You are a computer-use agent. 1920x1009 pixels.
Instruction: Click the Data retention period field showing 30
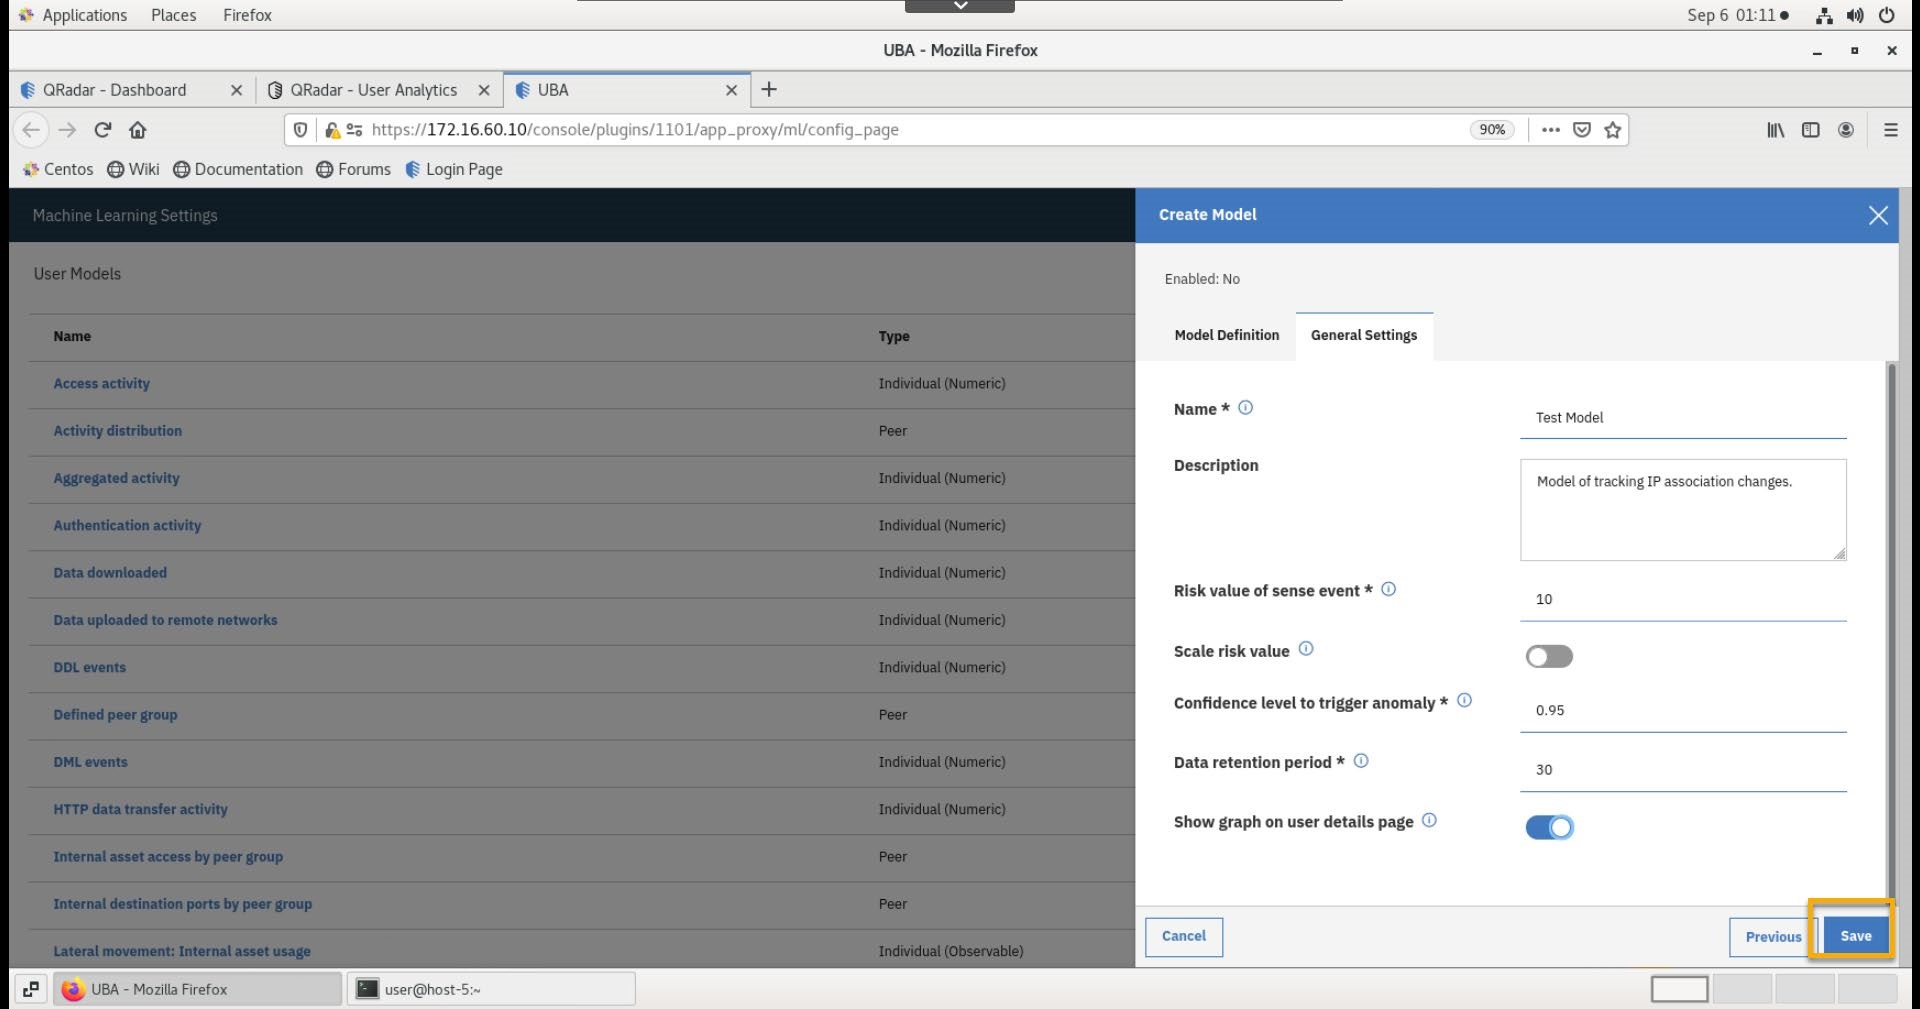tap(1683, 770)
